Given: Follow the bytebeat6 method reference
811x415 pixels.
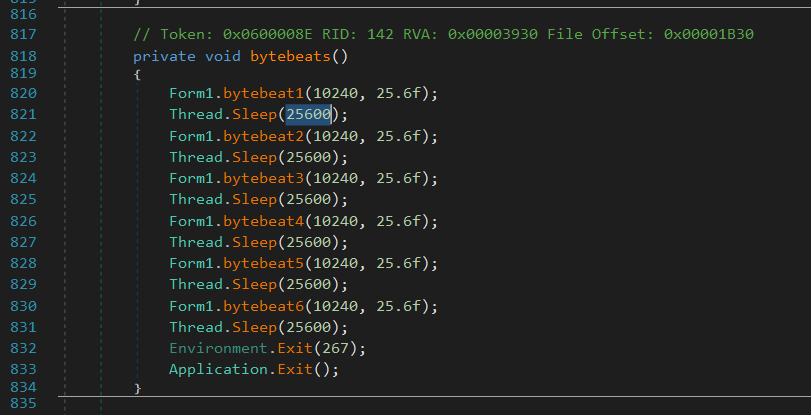Looking at the screenshot, I should 264,307.
